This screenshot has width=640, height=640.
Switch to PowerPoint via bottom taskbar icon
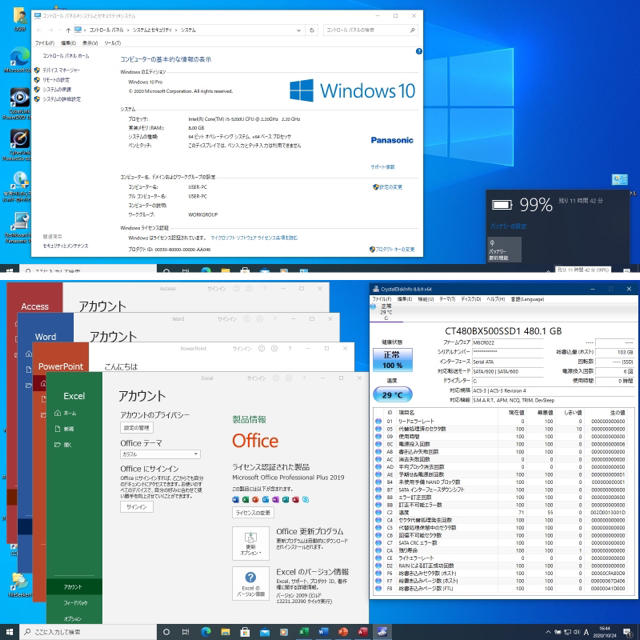coord(343,632)
